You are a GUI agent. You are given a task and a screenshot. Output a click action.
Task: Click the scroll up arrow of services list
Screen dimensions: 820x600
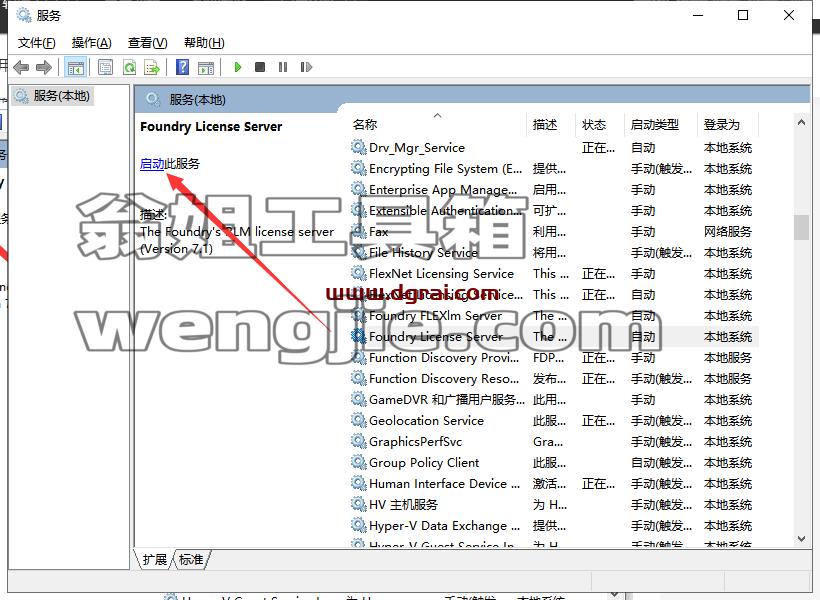tap(801, 122)
